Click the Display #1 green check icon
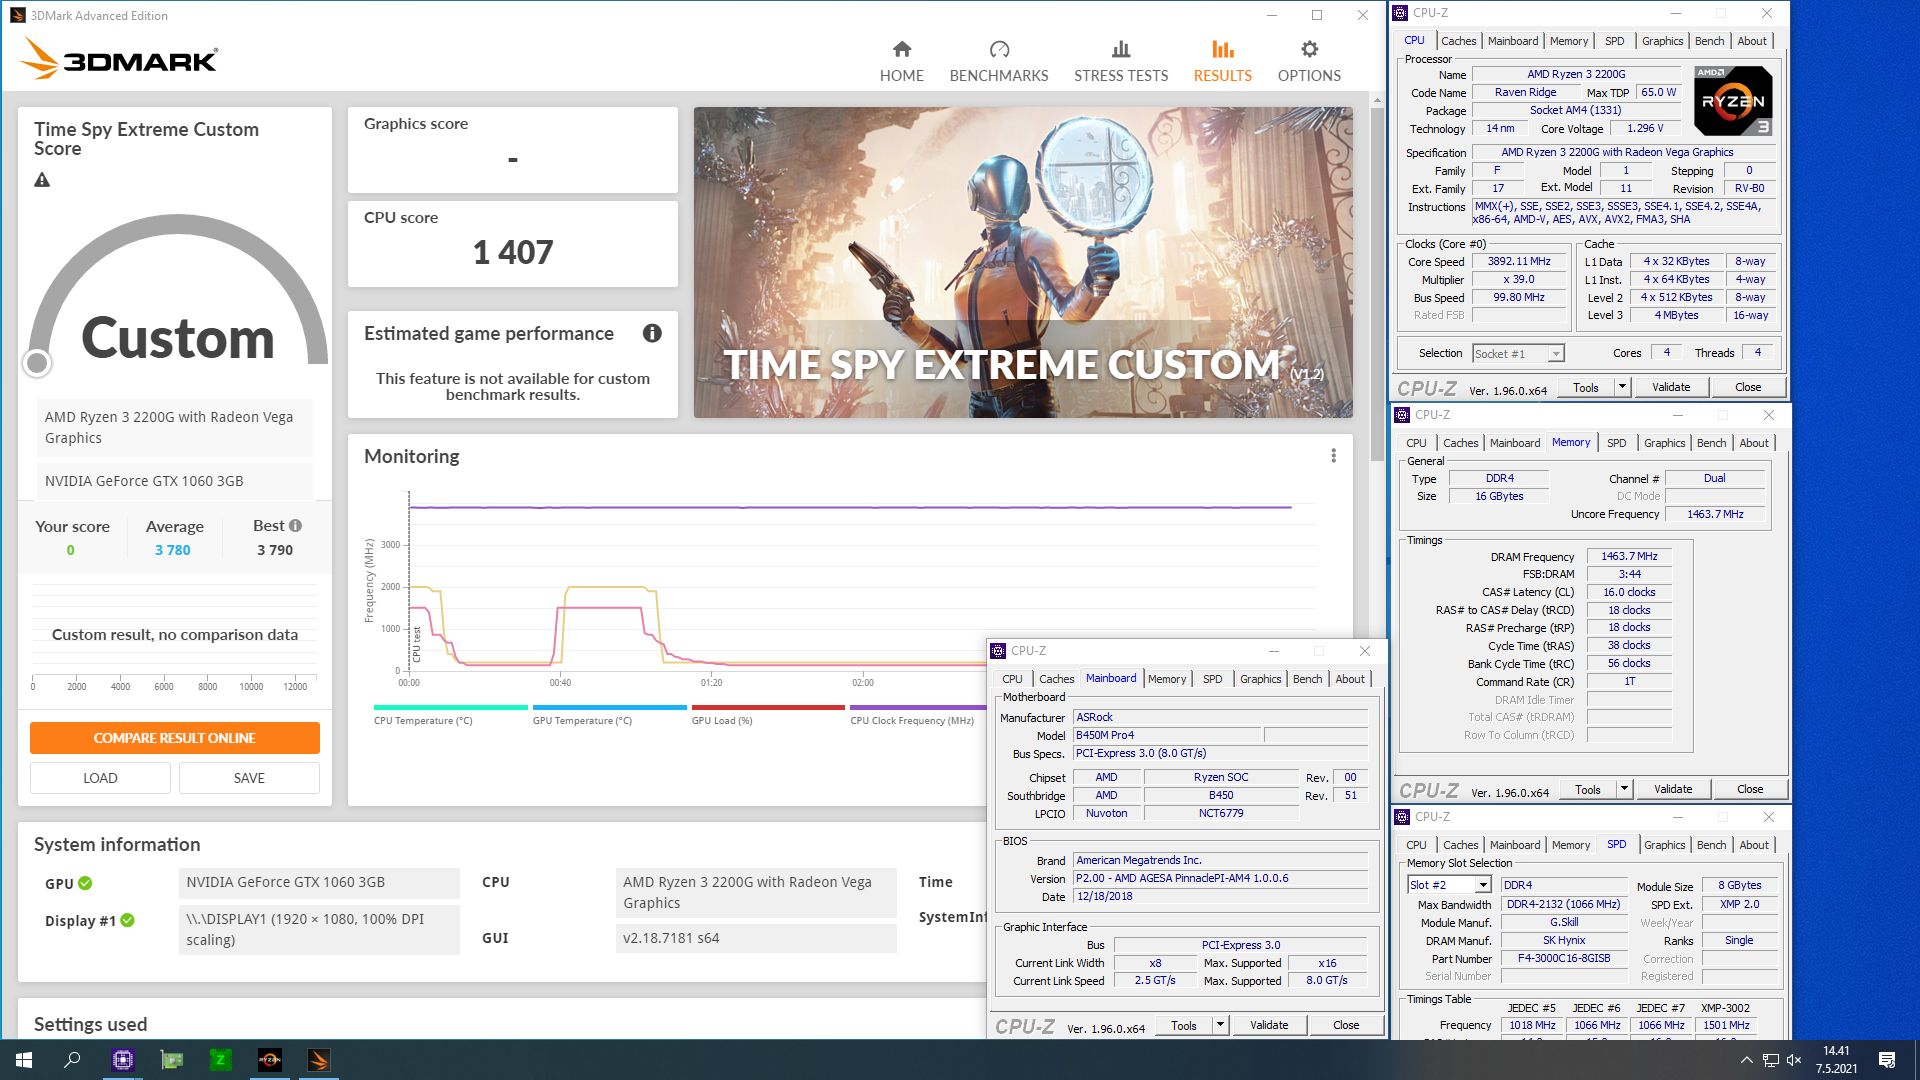Screen dimensions: 1920x1080 point(128,920)
